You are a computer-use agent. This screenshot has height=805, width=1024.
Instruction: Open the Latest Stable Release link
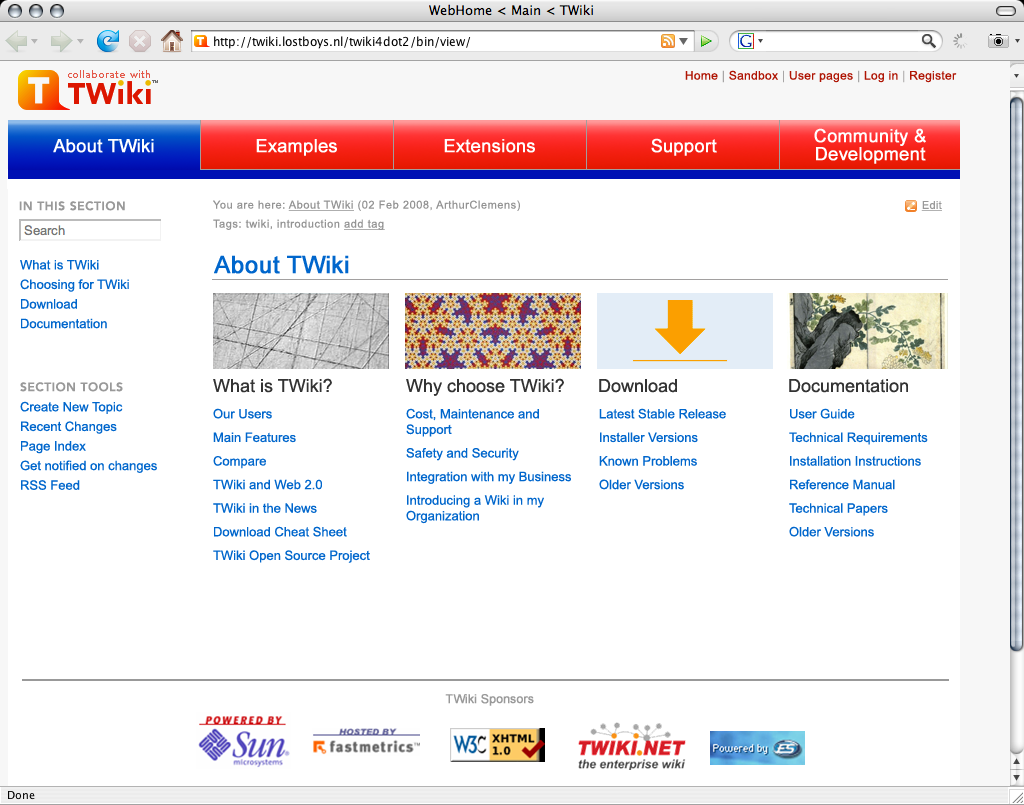click(662, 414)
